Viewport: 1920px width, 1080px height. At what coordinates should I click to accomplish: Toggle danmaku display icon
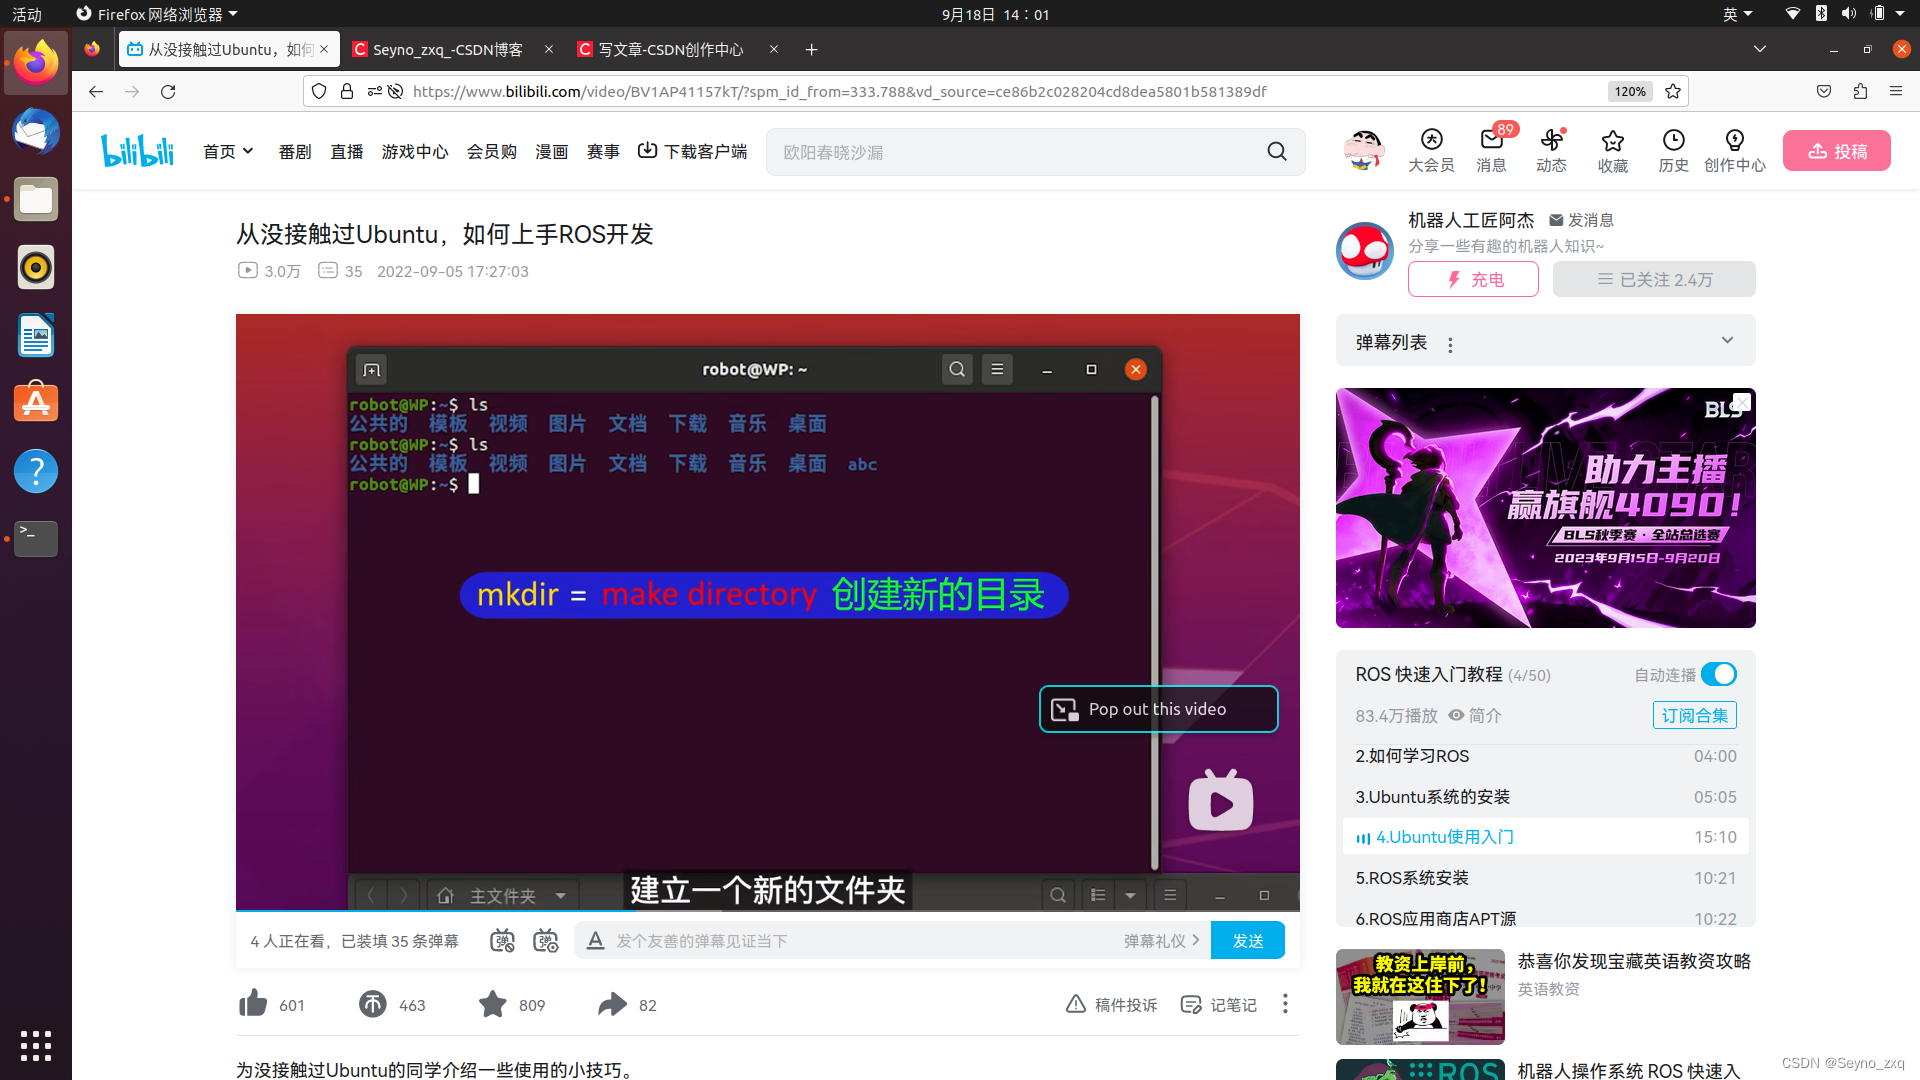[502, 941]
